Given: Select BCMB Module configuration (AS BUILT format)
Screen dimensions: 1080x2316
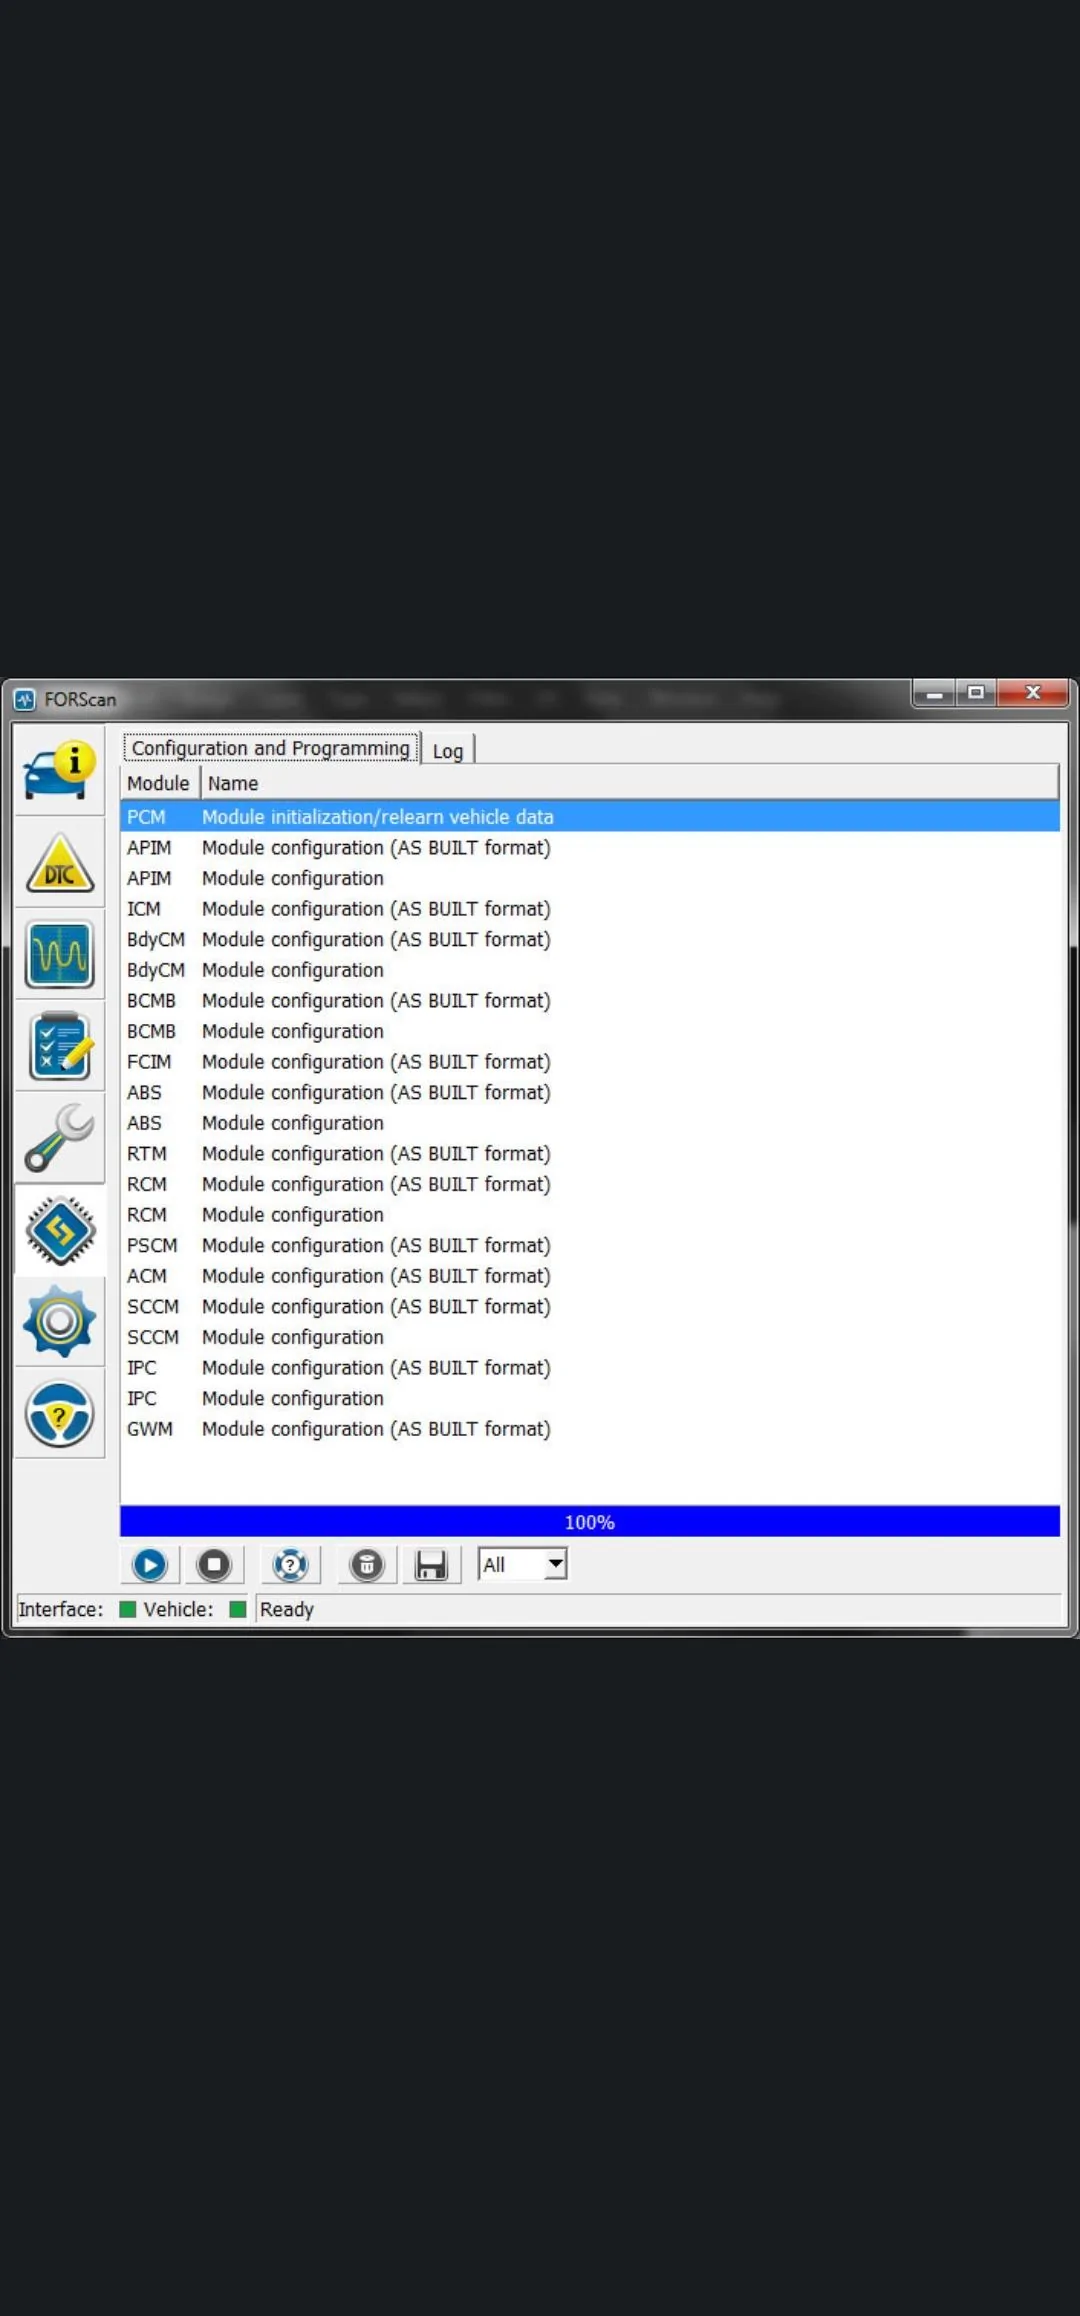Looking at the screenshot, I should click(590, 1000).
